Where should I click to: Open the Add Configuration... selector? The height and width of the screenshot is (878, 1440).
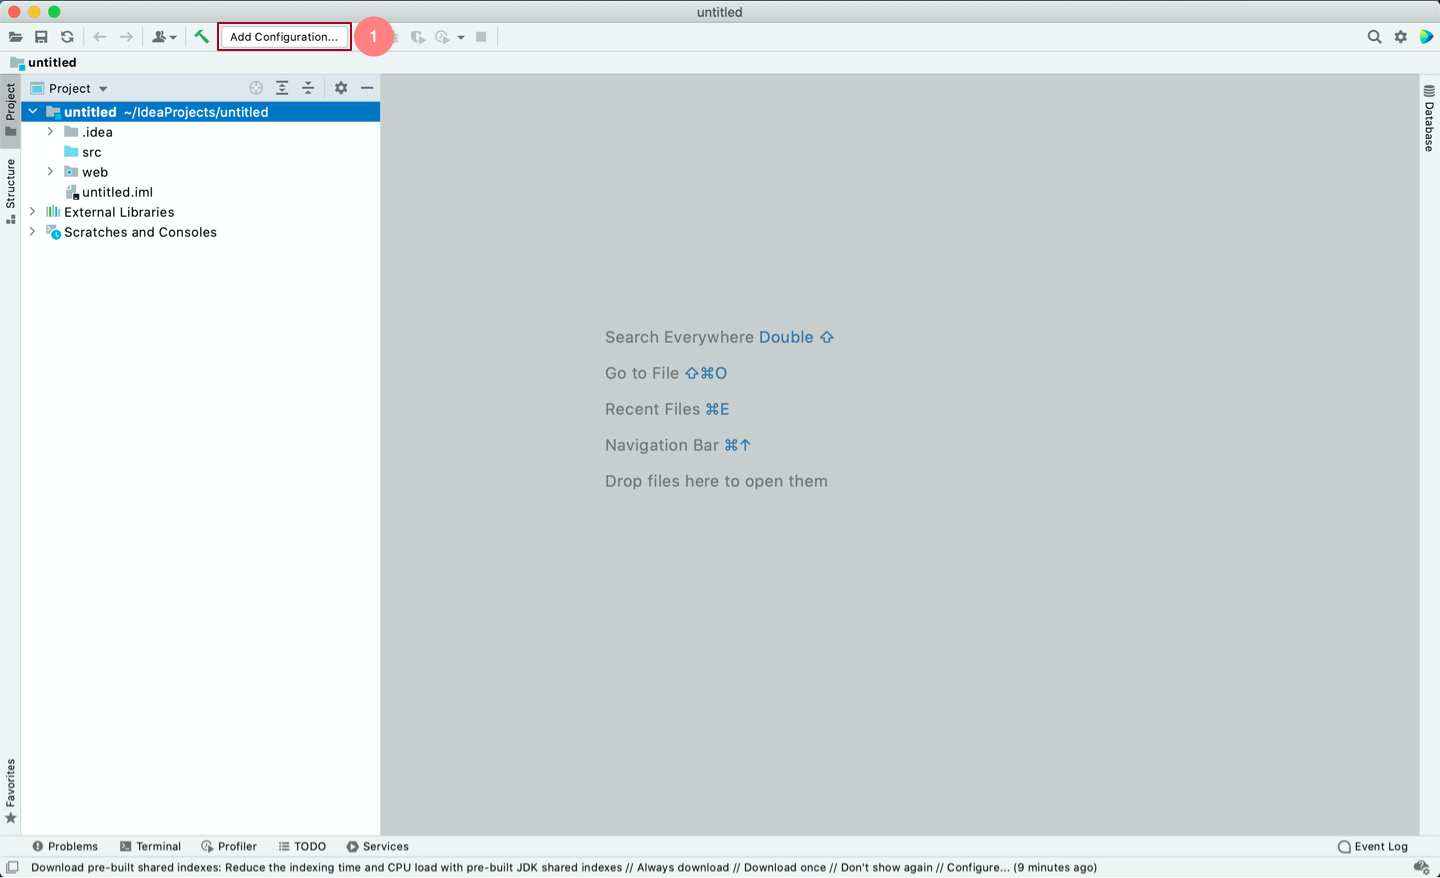pos(284,37)
